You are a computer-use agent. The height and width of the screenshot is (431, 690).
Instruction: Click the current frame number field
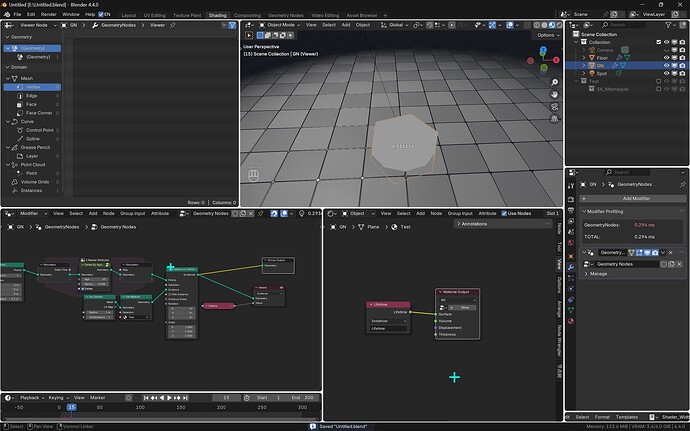(x=226, y=398)
